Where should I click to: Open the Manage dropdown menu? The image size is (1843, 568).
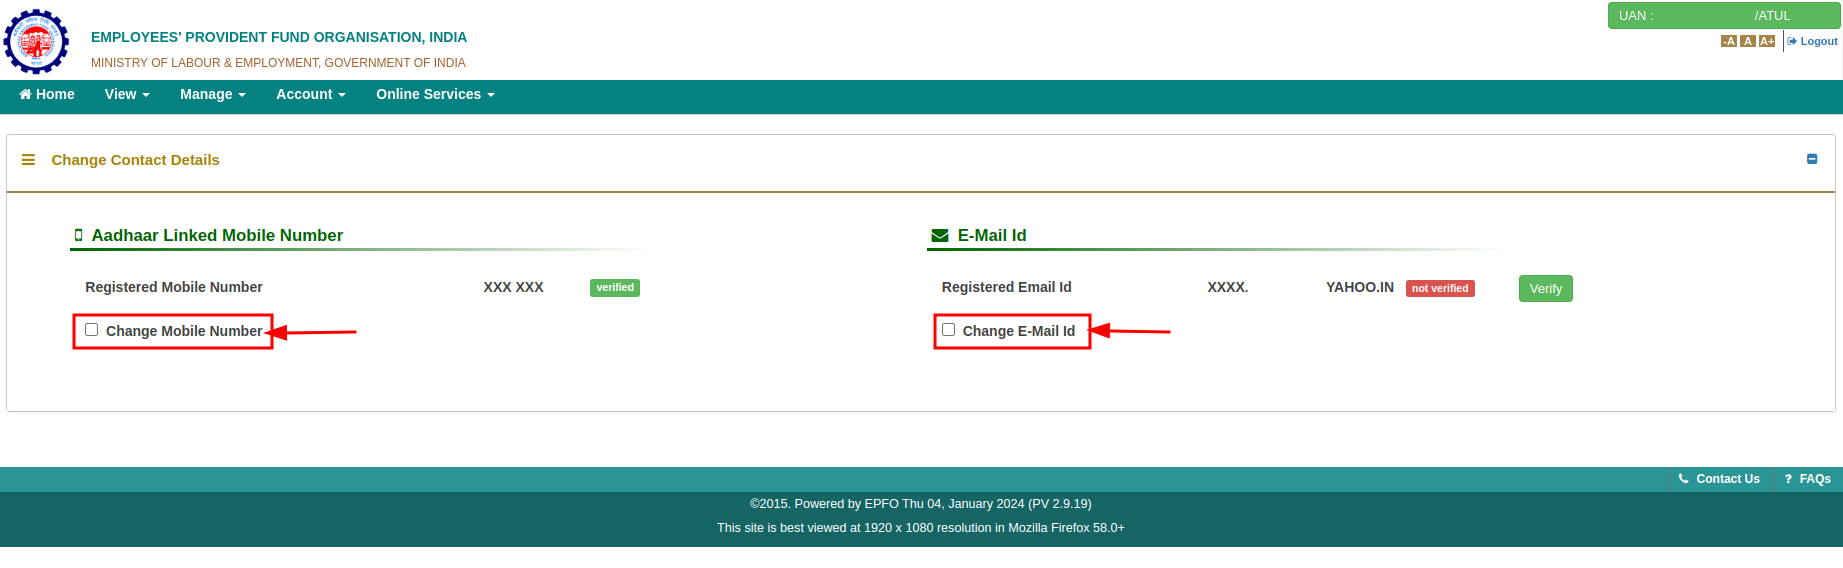click(x=213, y=94)
